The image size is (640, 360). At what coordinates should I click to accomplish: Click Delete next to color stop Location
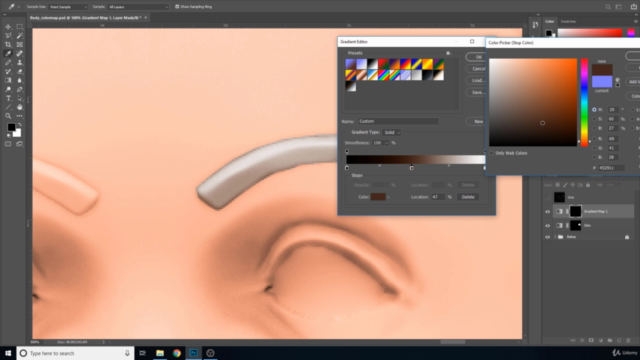(468, 197)
